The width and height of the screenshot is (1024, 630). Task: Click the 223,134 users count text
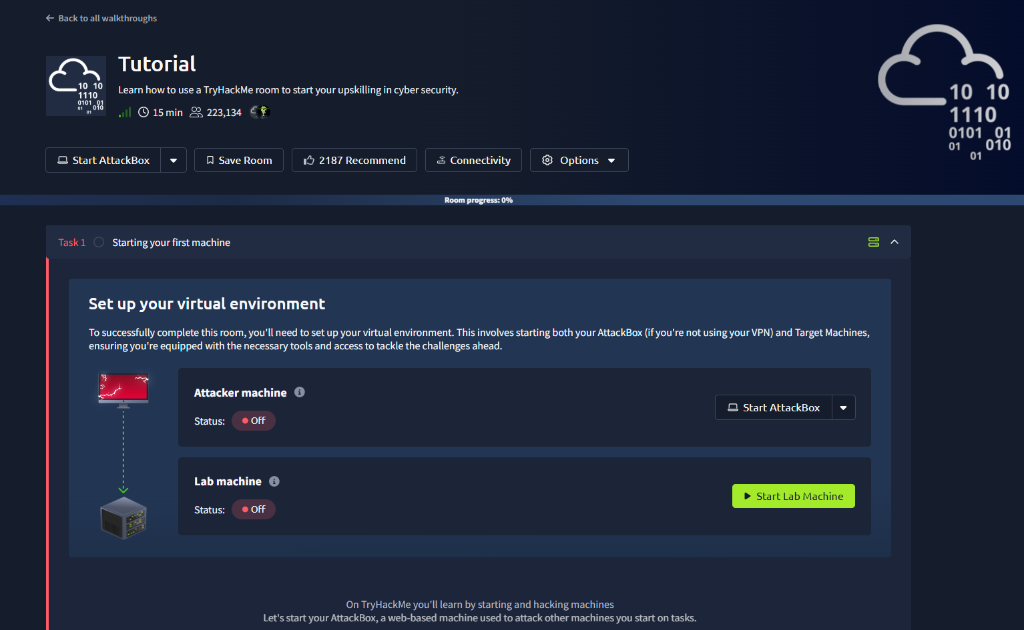coord(224,112)
